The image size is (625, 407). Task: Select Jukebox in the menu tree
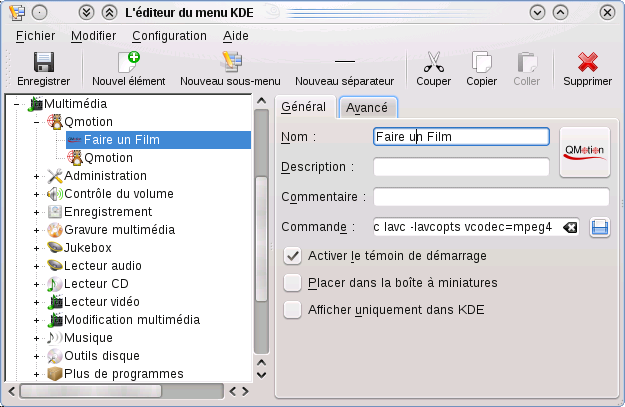(x=87, y=248)
